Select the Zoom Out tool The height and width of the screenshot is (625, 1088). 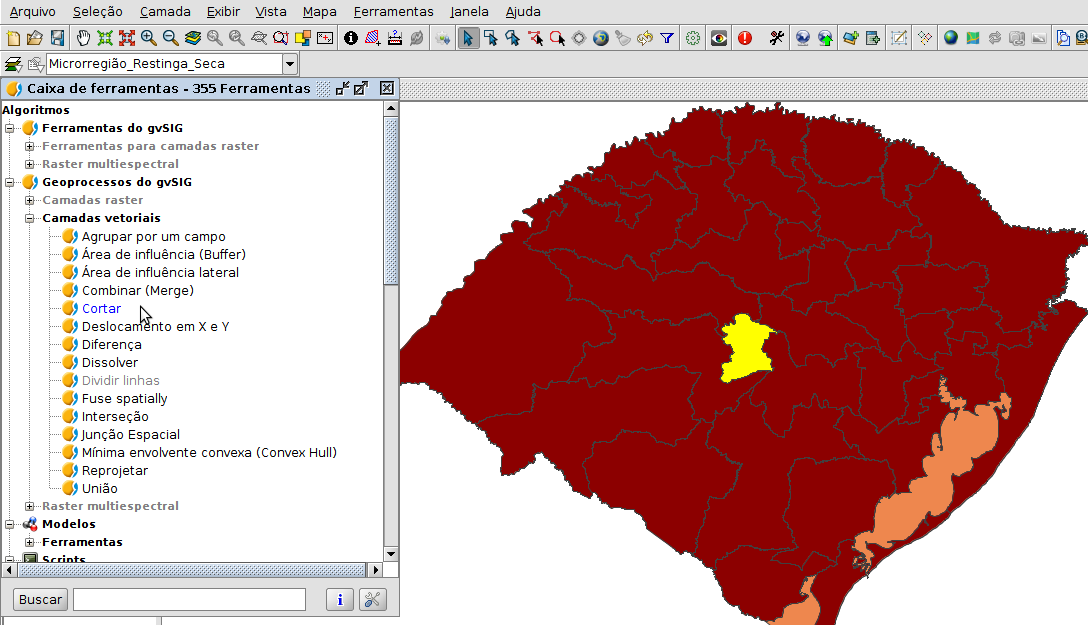coord(167,38)
